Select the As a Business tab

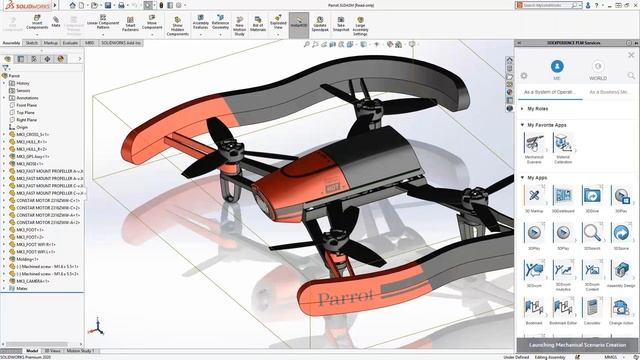click(x=608, y=92)
